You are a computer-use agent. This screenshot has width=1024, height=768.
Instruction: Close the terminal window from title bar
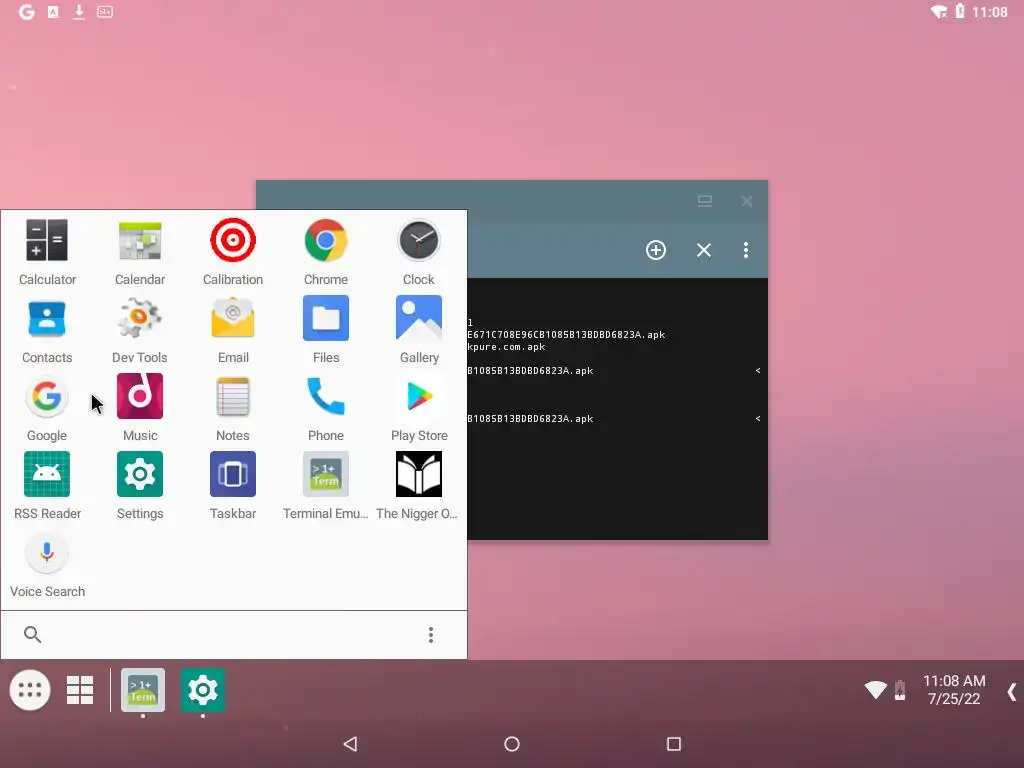point(747,201)
